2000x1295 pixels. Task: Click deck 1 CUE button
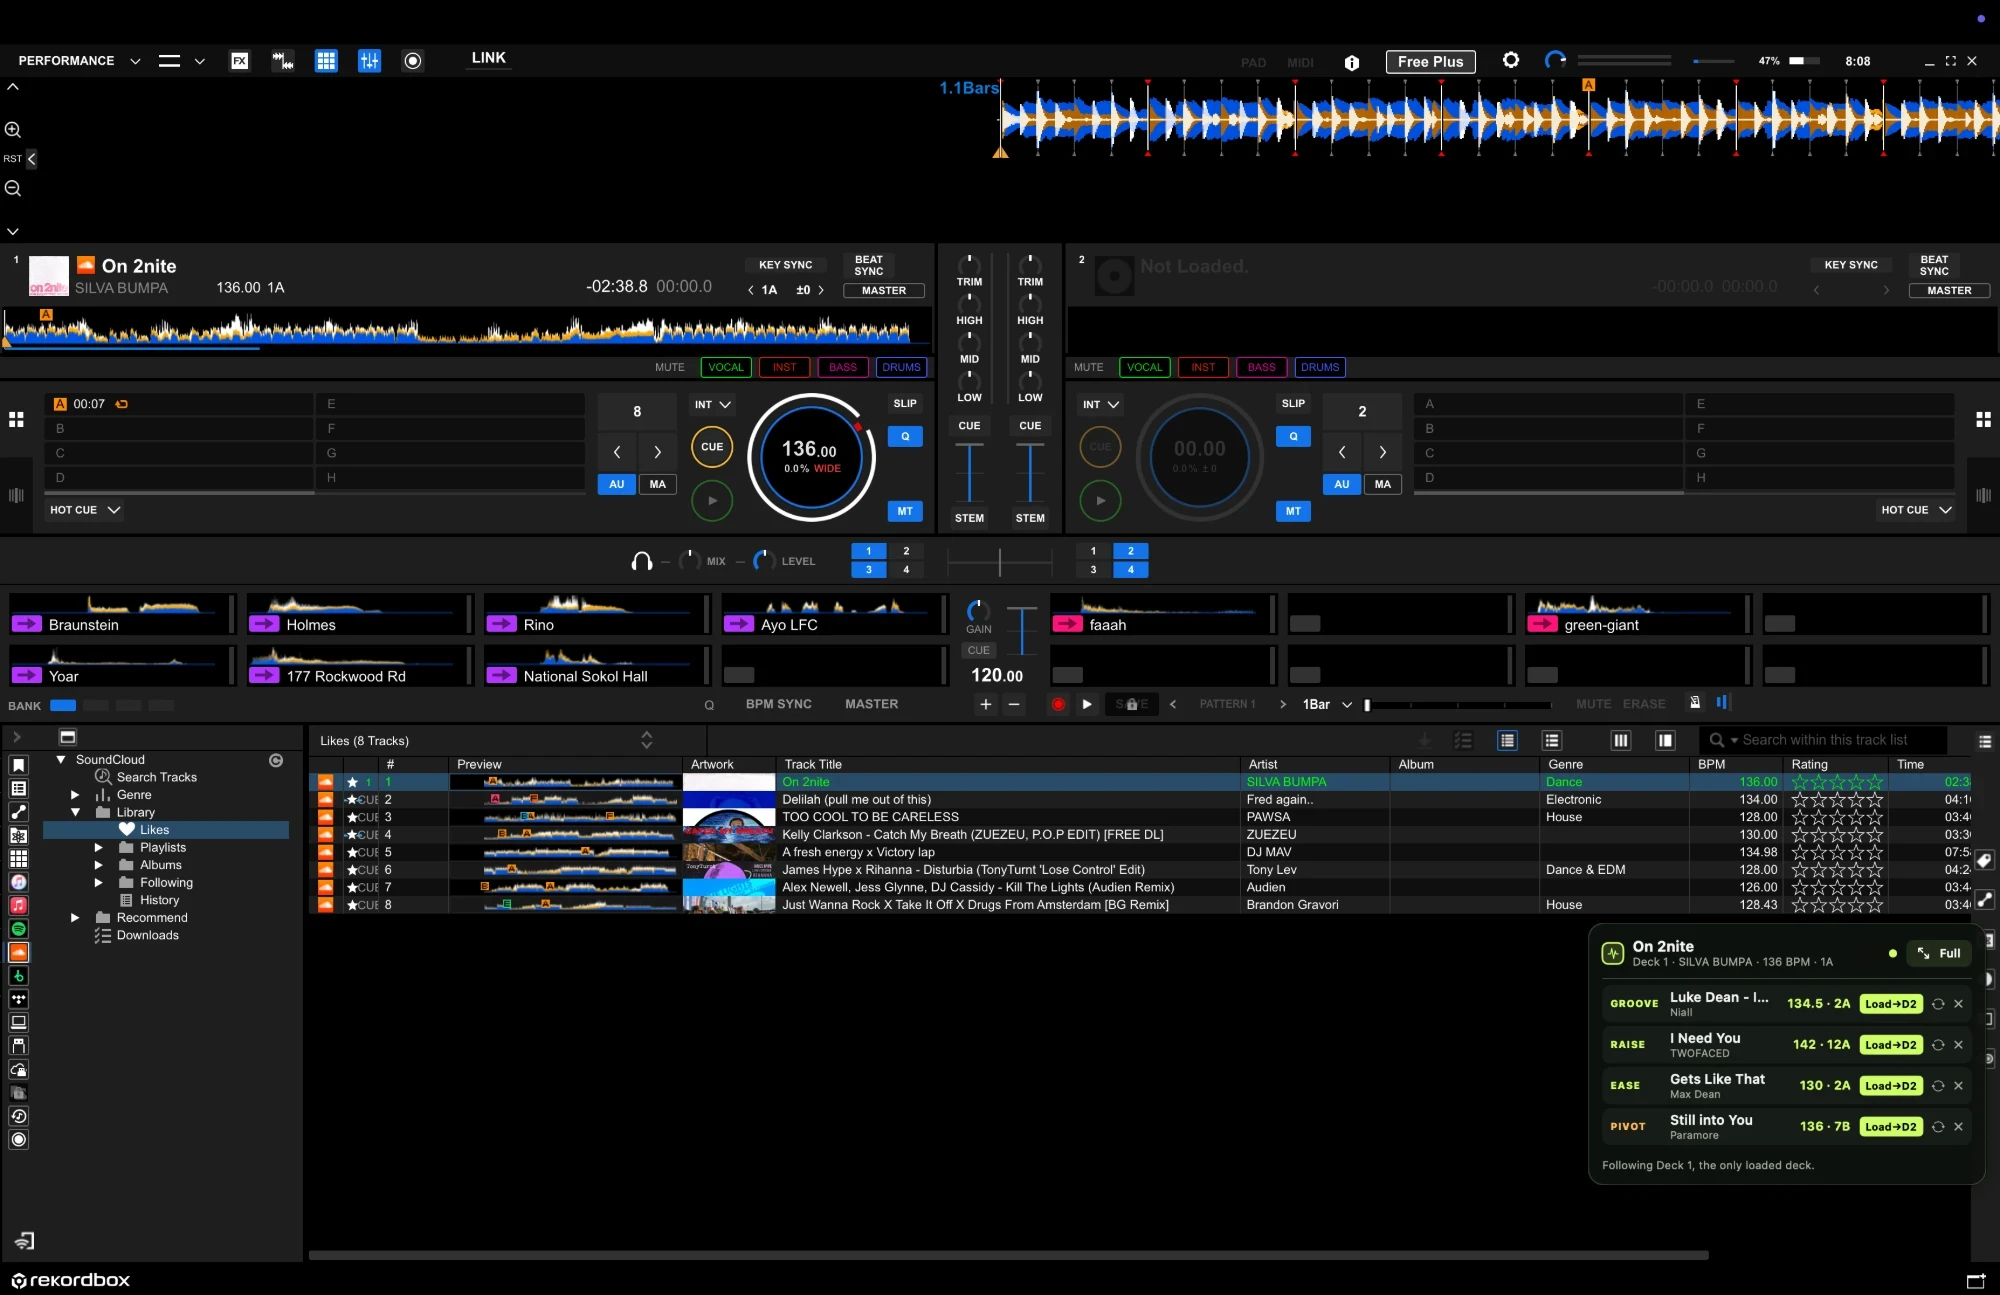pyautogui.click(x=712, y=447)
